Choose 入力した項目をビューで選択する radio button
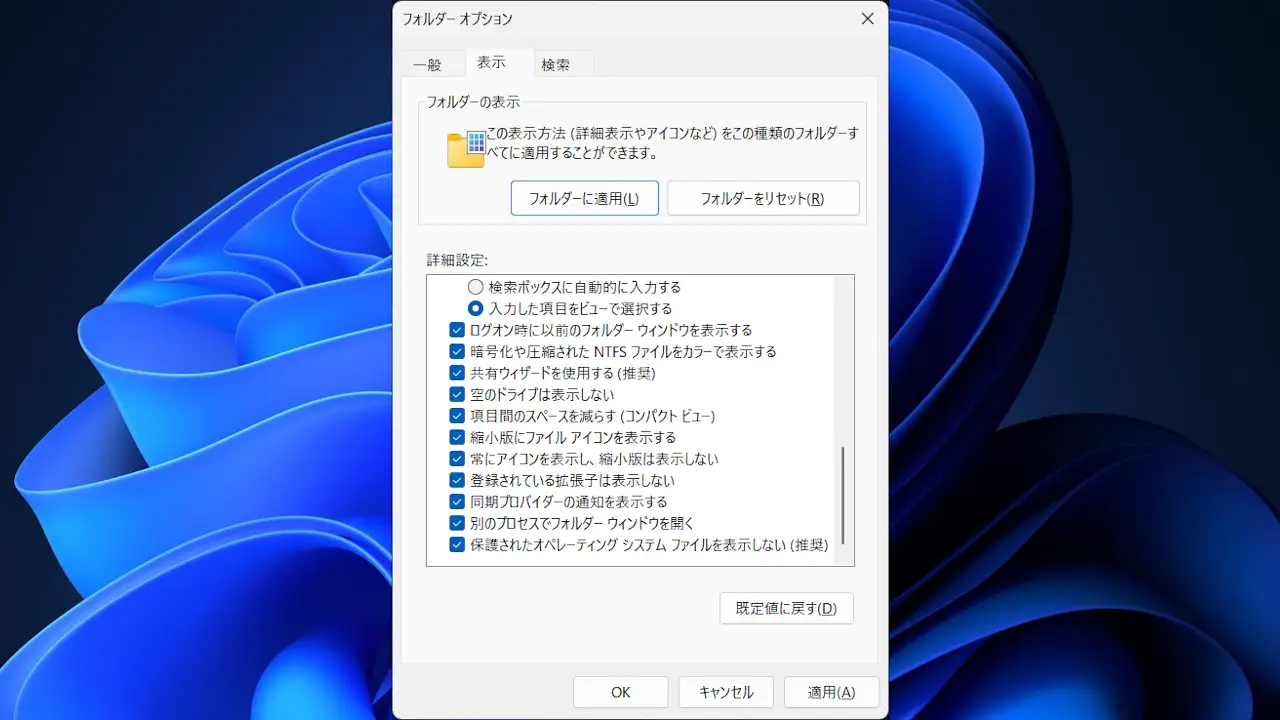Screen dimensions: 1280x720 click(476, 308)
